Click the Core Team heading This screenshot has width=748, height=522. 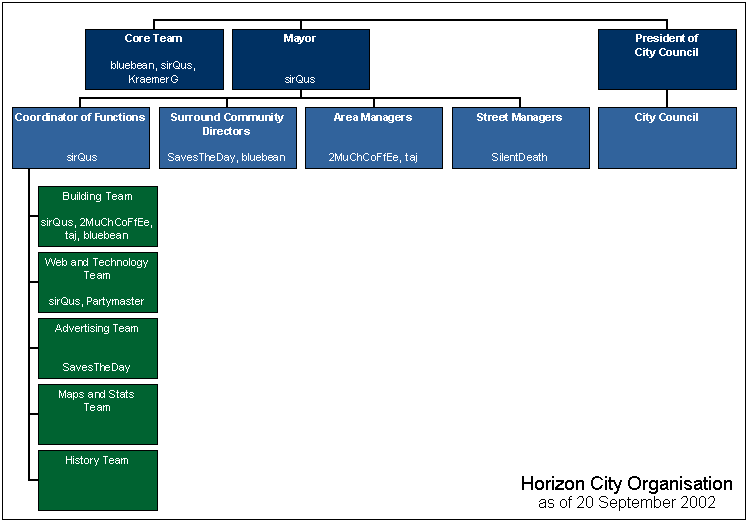pyautogui.click(x=153, y=39)
